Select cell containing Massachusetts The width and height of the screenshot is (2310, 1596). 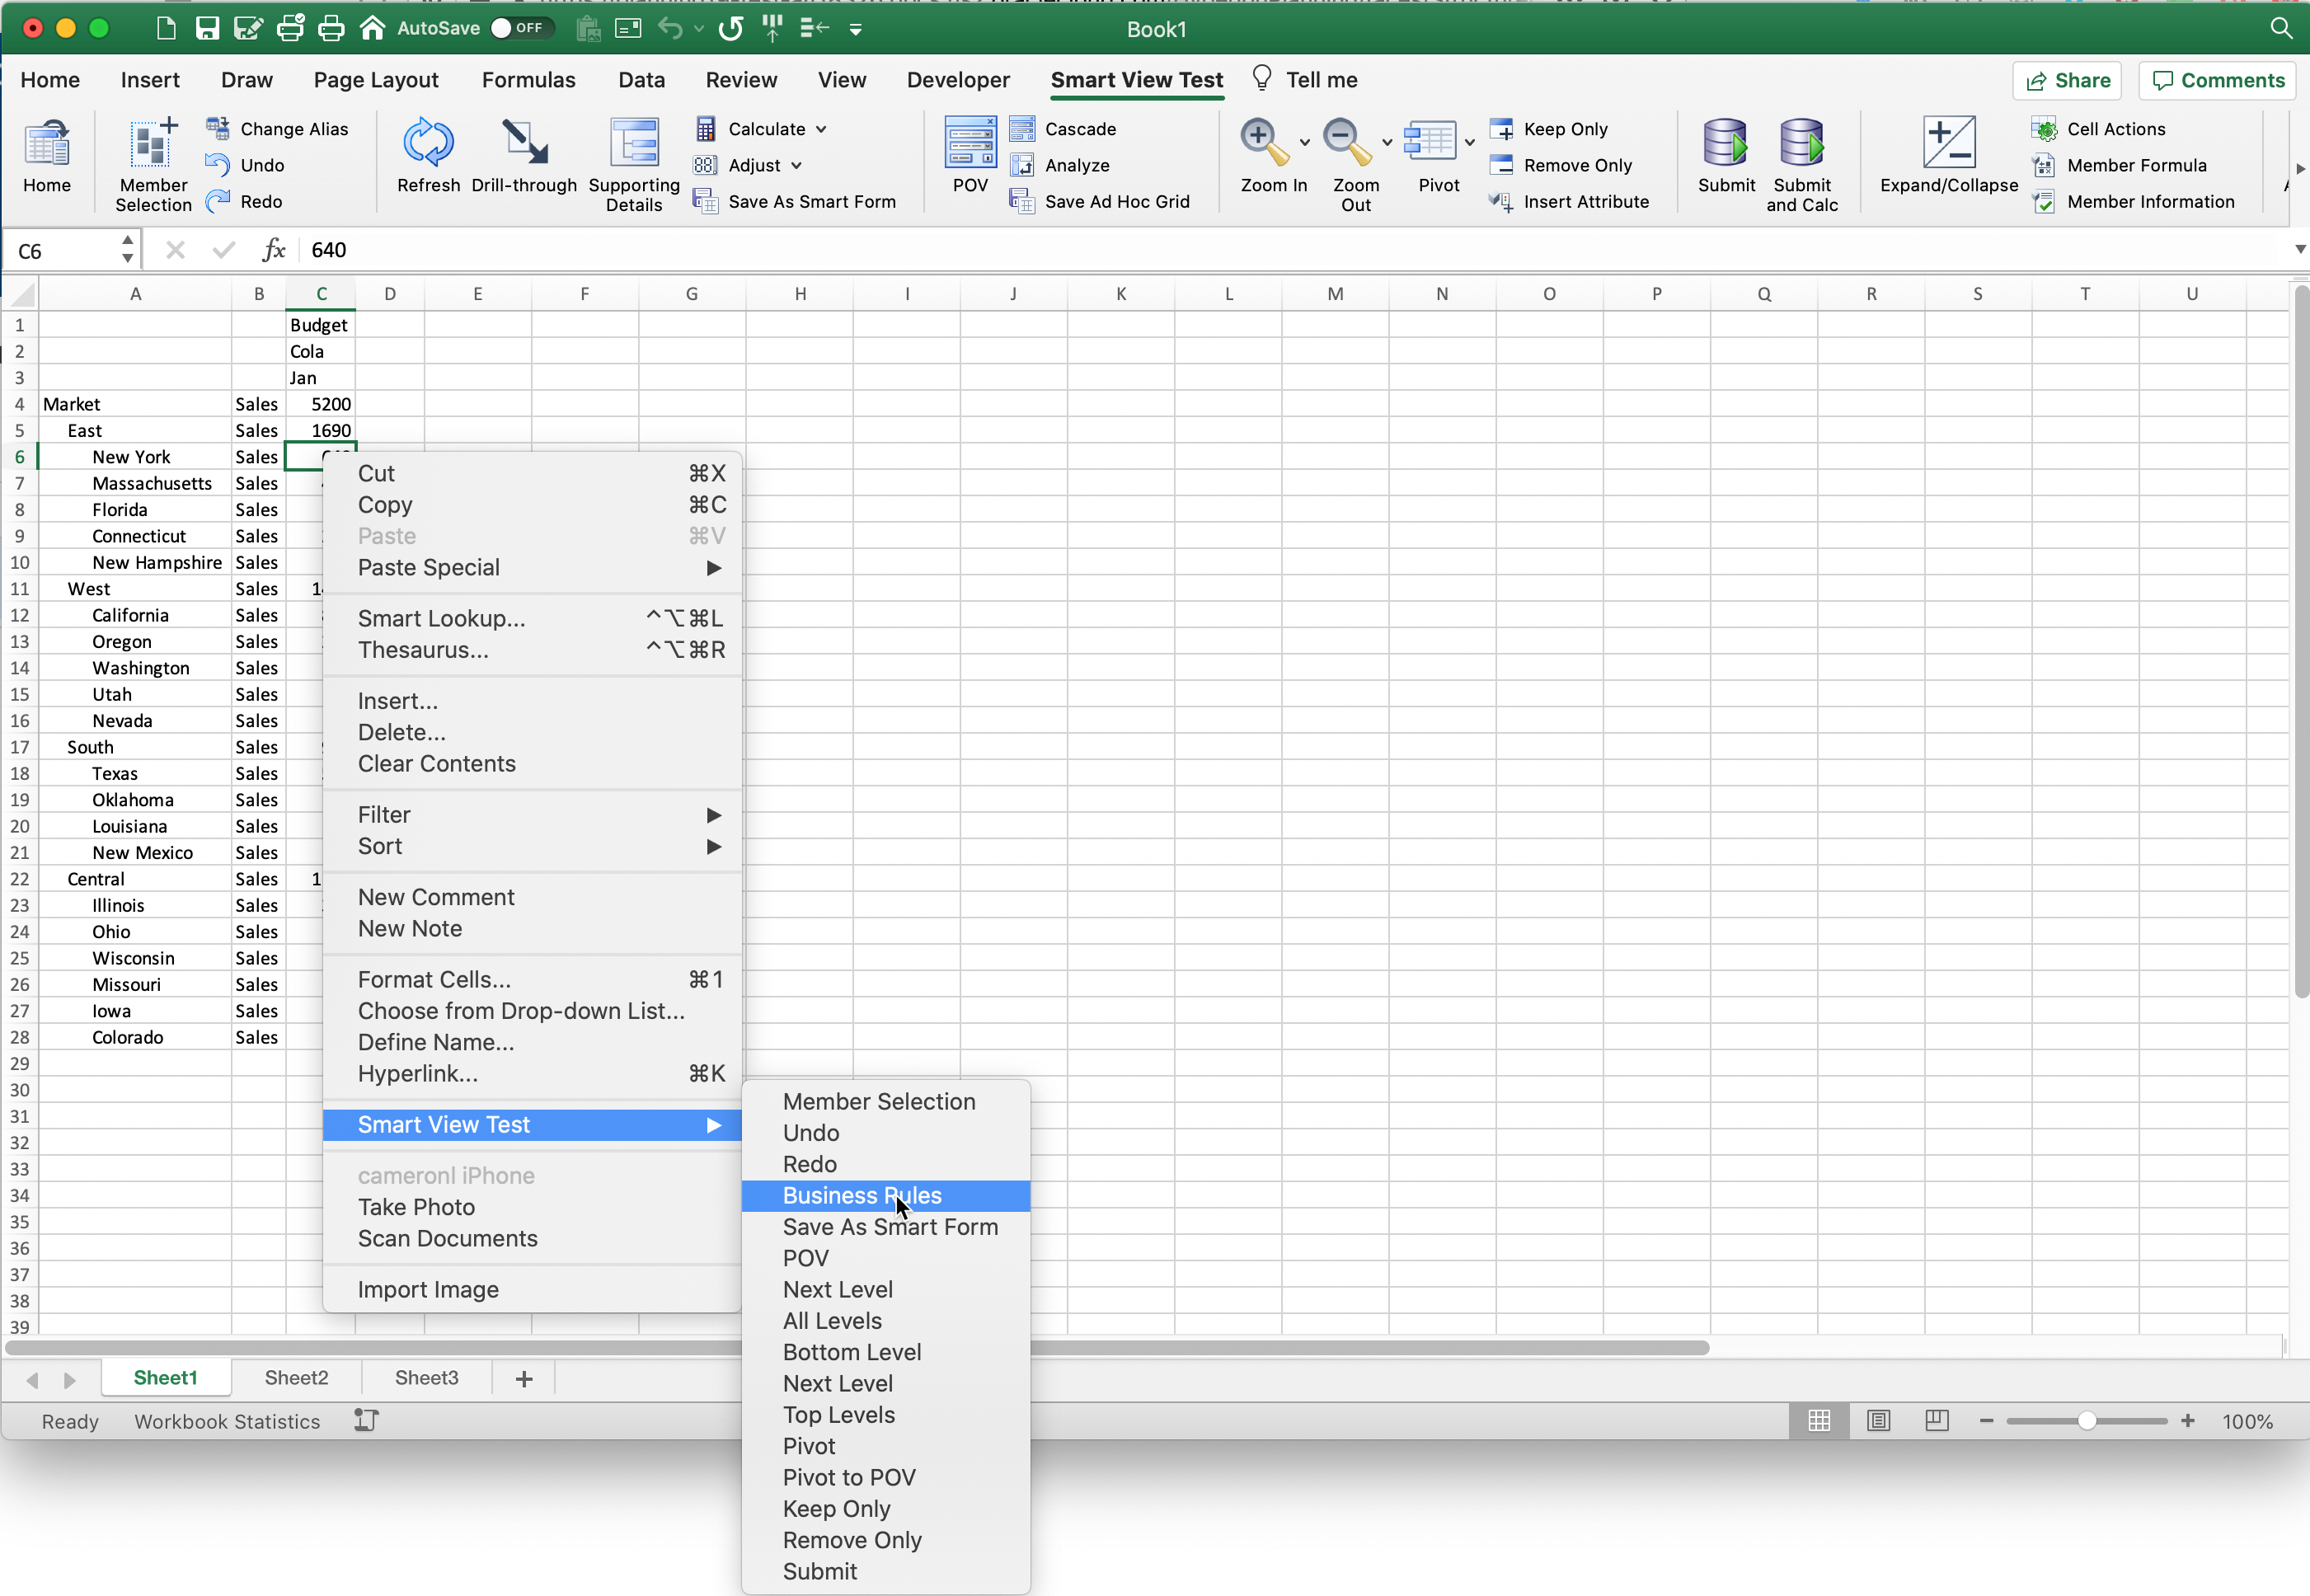click(x=135, y=483)
